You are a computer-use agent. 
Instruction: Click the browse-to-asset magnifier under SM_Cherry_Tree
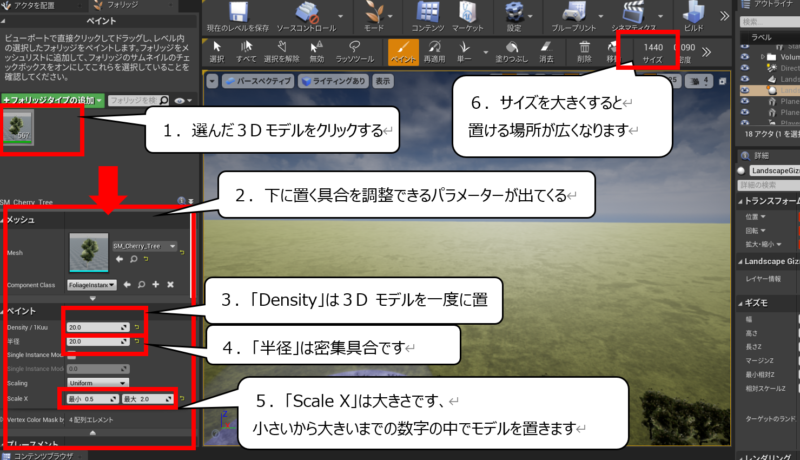click(134, 259)
